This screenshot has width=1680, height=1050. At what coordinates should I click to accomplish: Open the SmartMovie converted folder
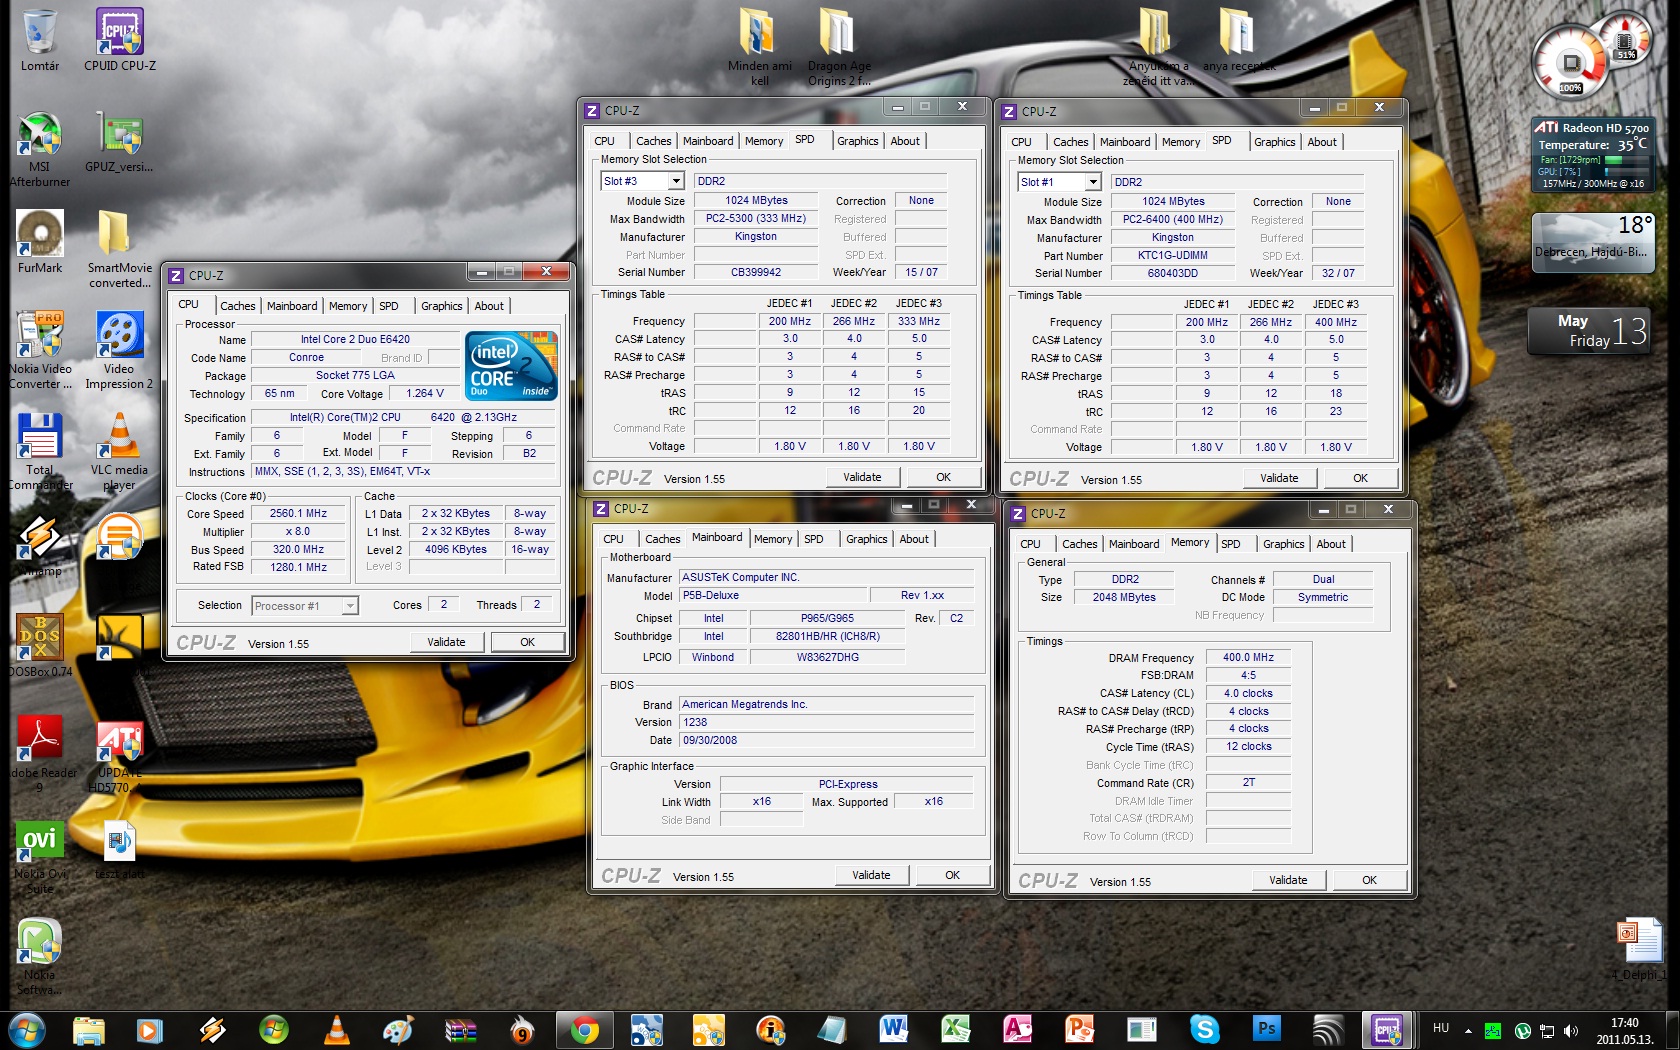point(120,249)
